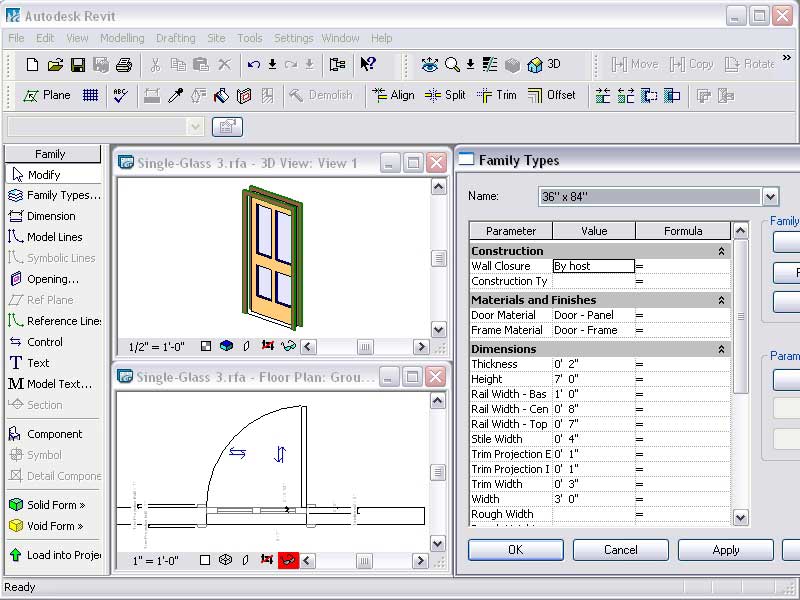Open the Help menu

tap(381, 38)
